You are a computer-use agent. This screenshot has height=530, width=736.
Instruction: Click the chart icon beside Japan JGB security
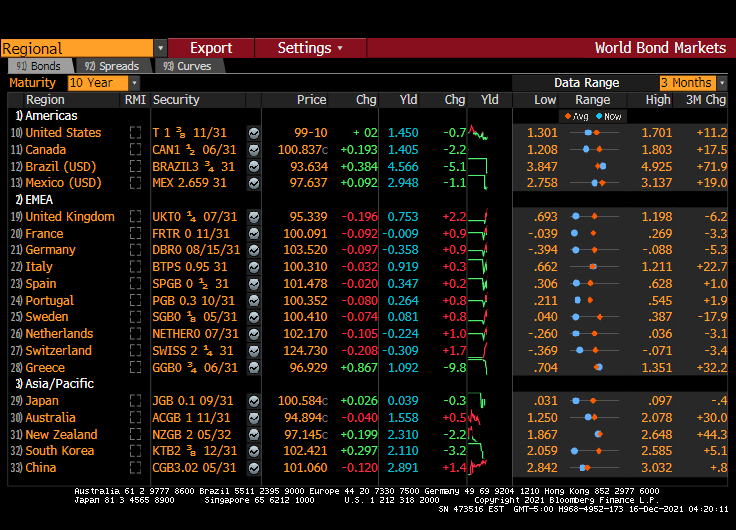[254, 401]
